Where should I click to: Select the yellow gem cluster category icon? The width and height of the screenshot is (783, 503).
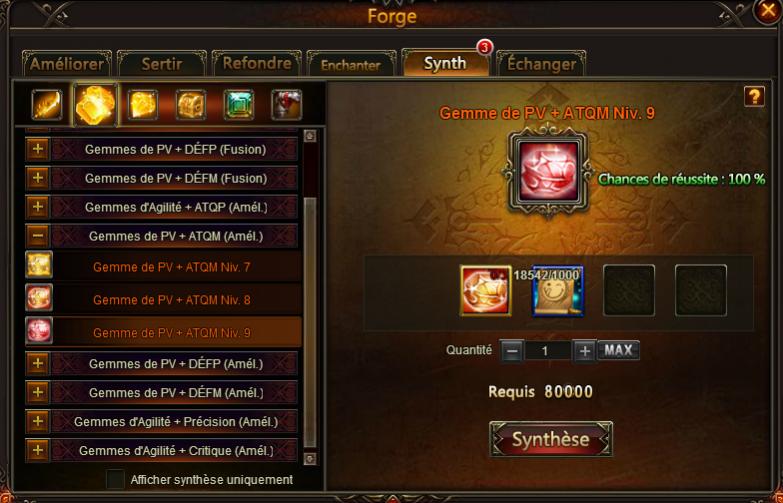pyautogui.click(x=95, y=104)
